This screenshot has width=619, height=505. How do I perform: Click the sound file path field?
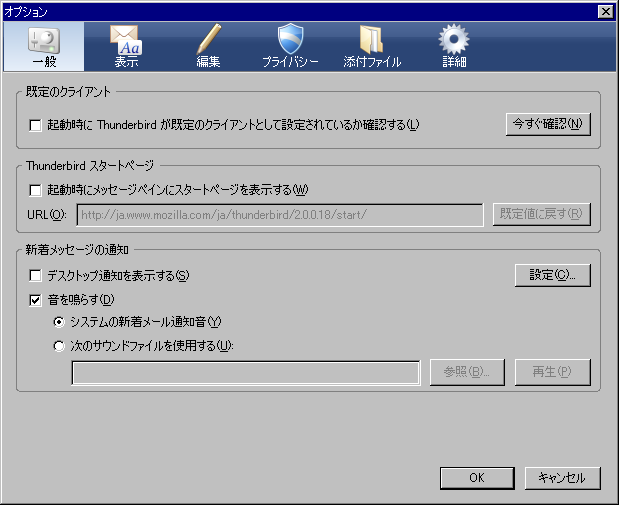tap(246, 373)
